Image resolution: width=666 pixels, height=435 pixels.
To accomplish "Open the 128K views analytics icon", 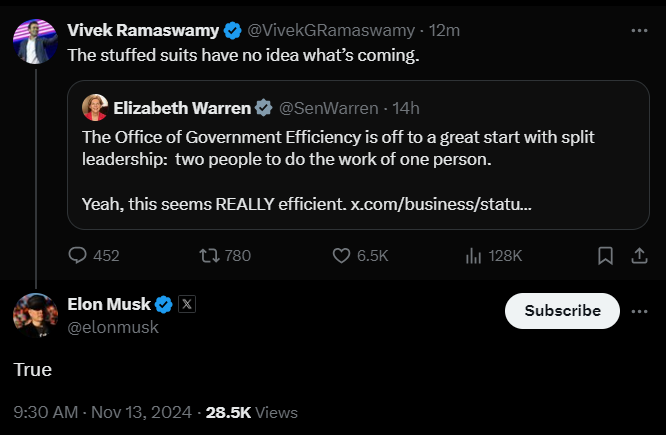I will coord(474,256).
